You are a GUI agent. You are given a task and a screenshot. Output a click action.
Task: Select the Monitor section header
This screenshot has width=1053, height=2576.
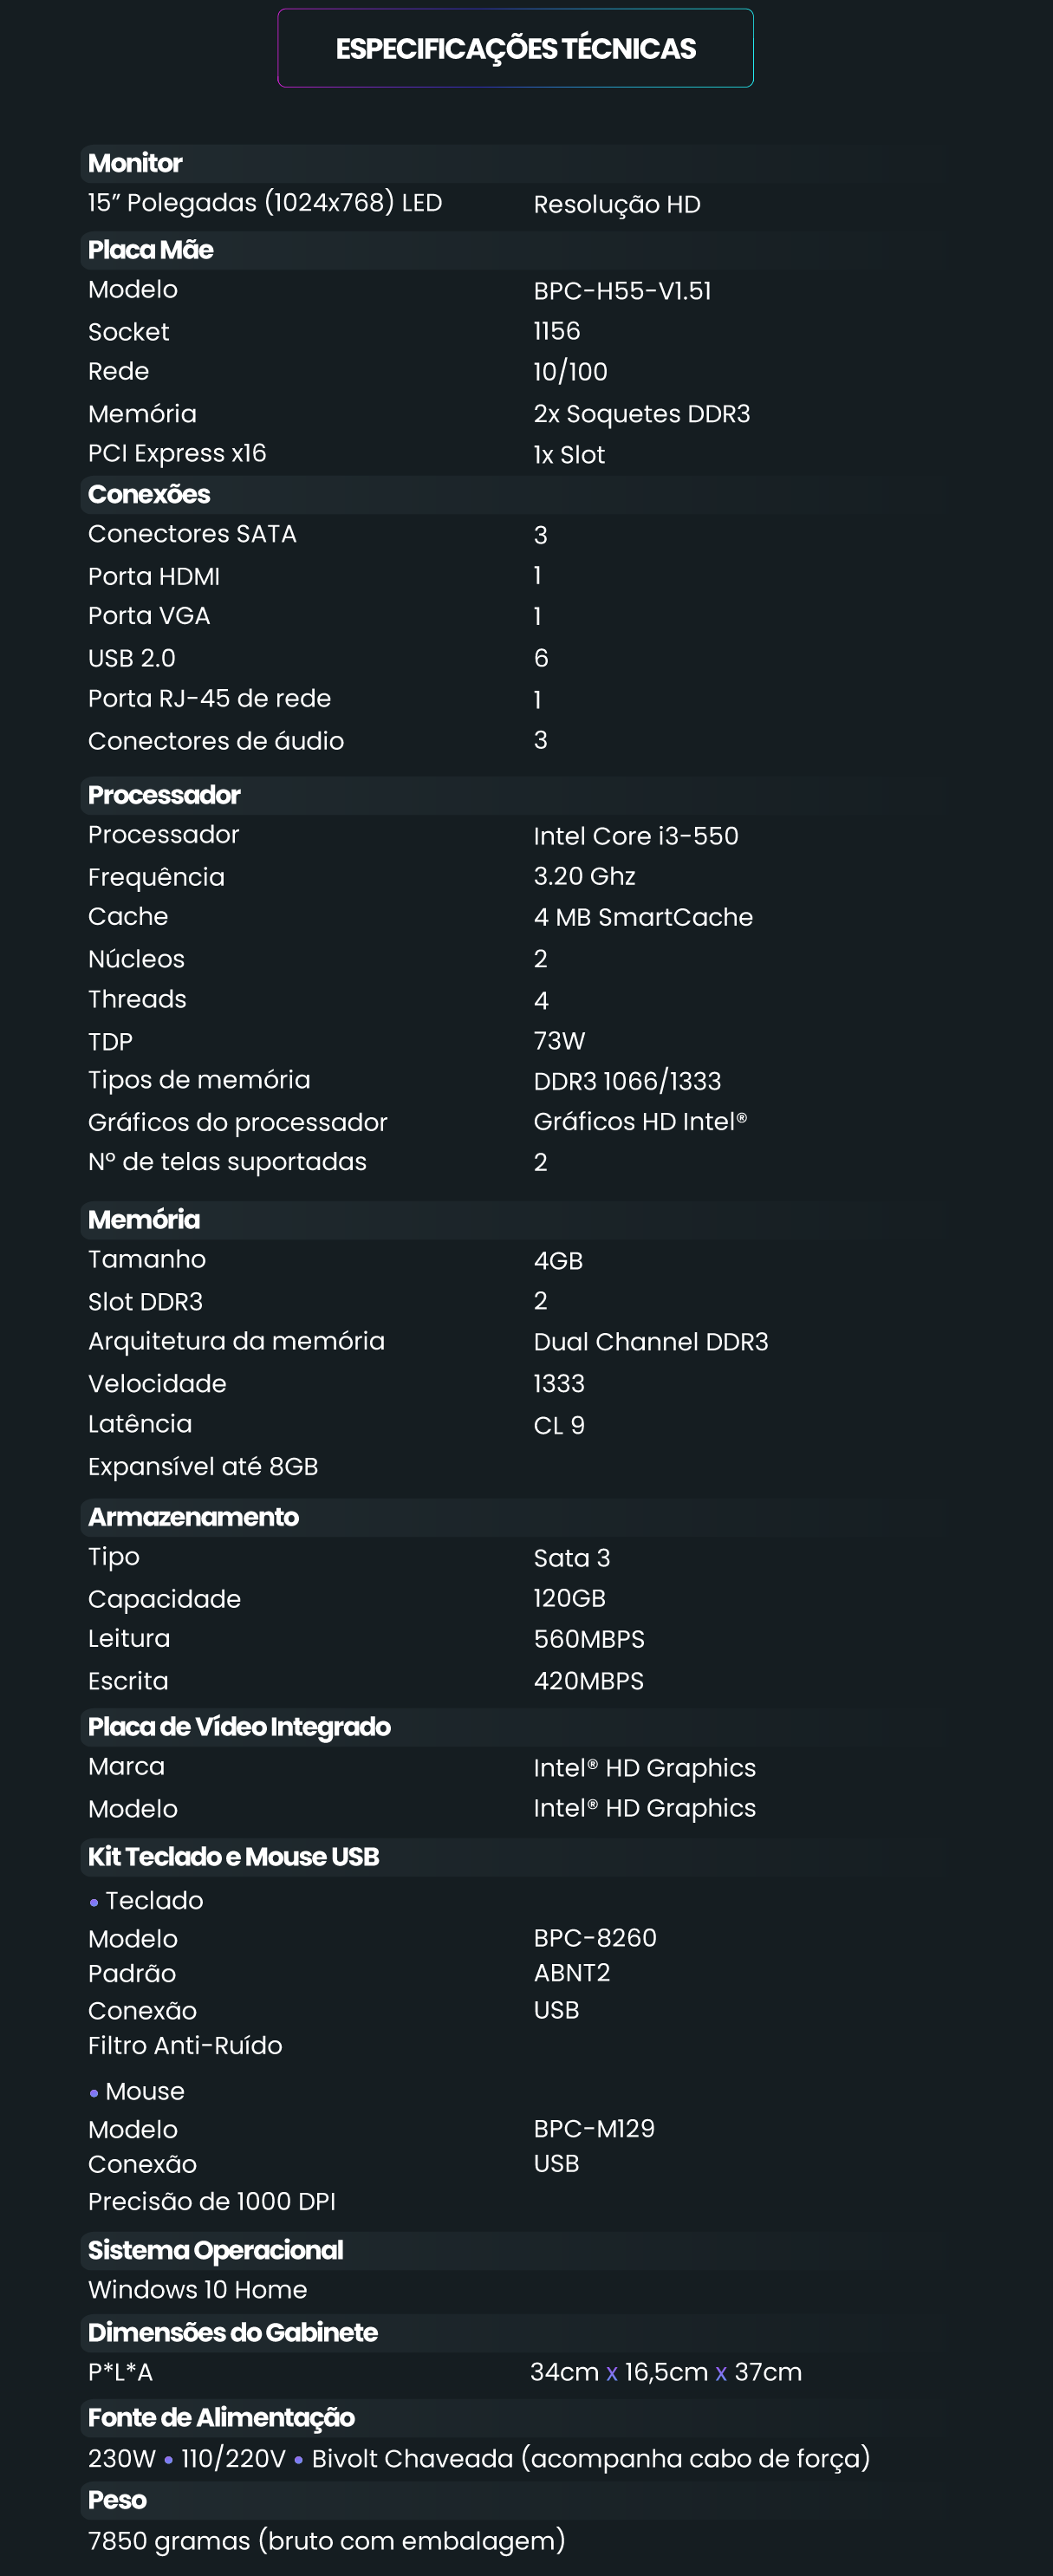[x=135, y=163]
